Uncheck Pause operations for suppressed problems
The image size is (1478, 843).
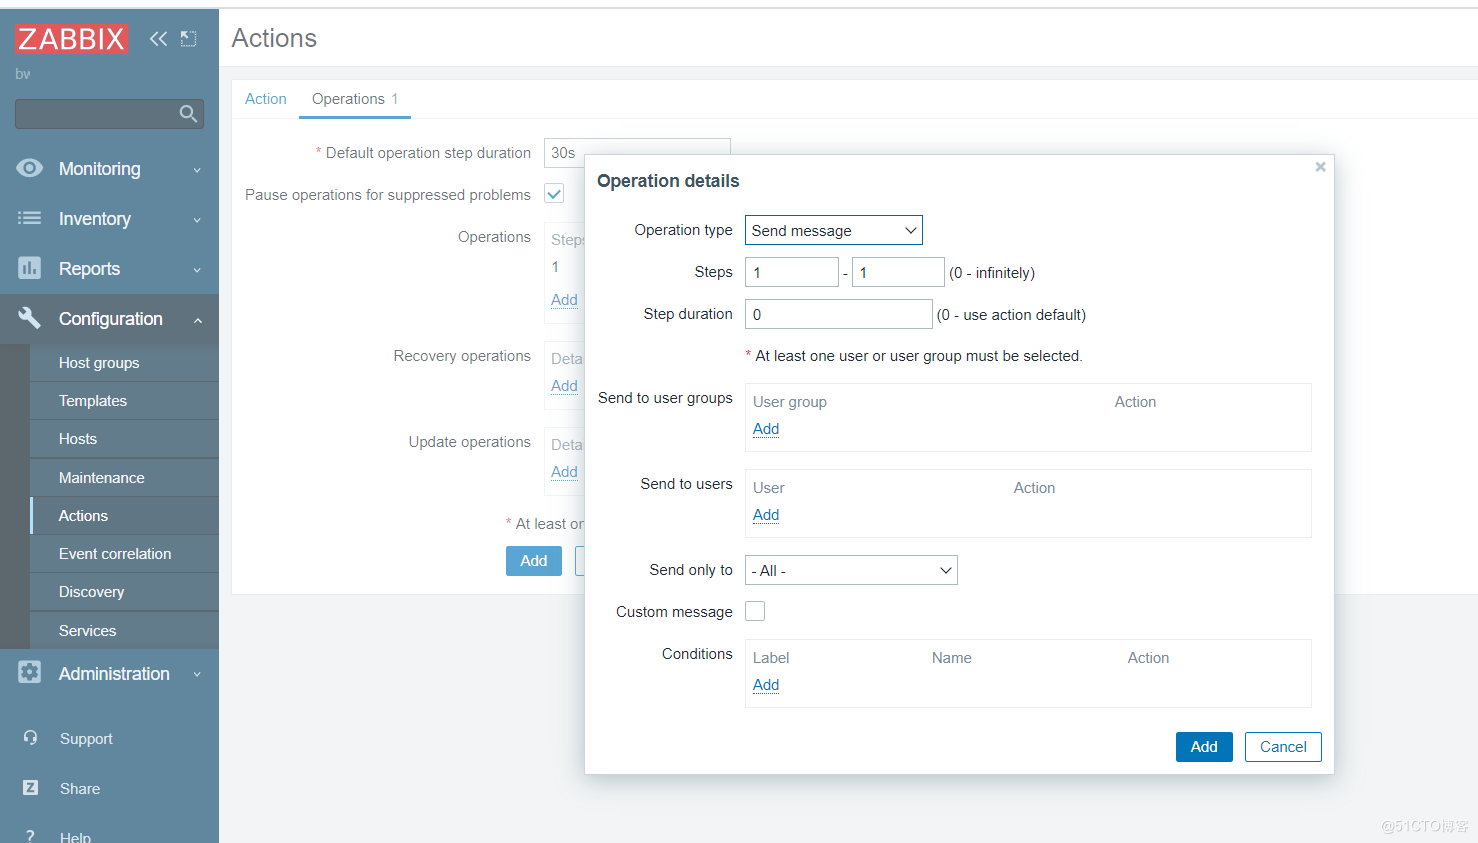[554, 194]
